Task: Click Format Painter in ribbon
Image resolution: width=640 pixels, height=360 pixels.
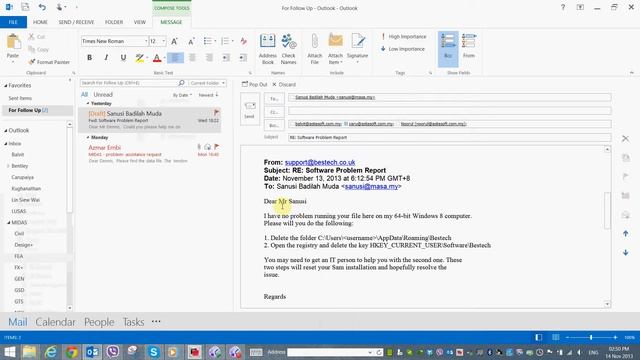Action: coord(49,62)
